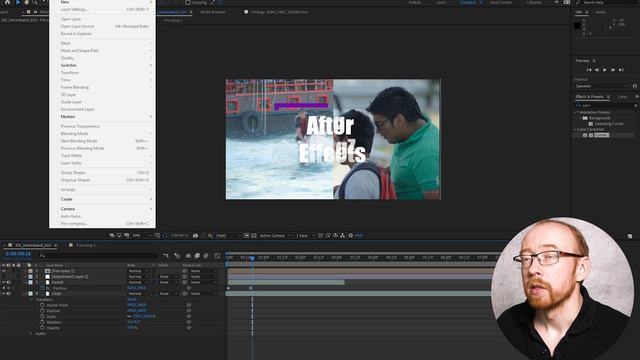Click the Scale stopwatch icon
This screenshot has width=640, height=360.
tap(42, 316)
